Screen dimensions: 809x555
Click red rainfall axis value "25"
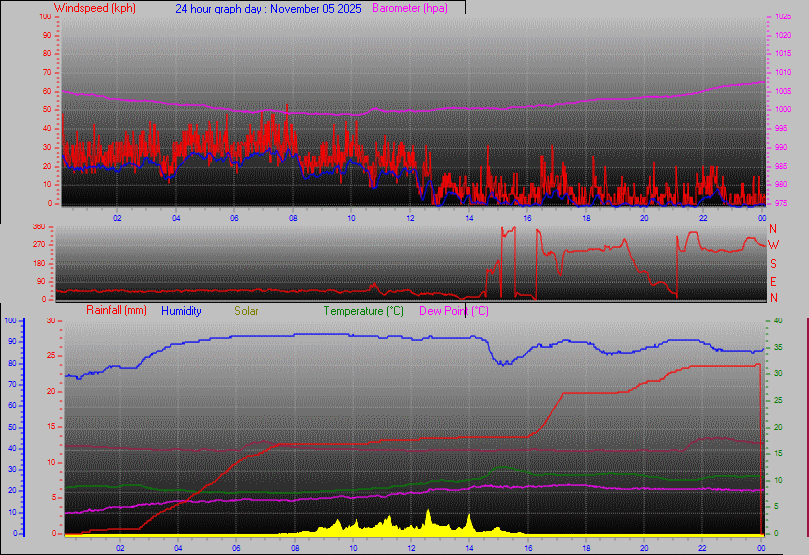coord(51,356)
